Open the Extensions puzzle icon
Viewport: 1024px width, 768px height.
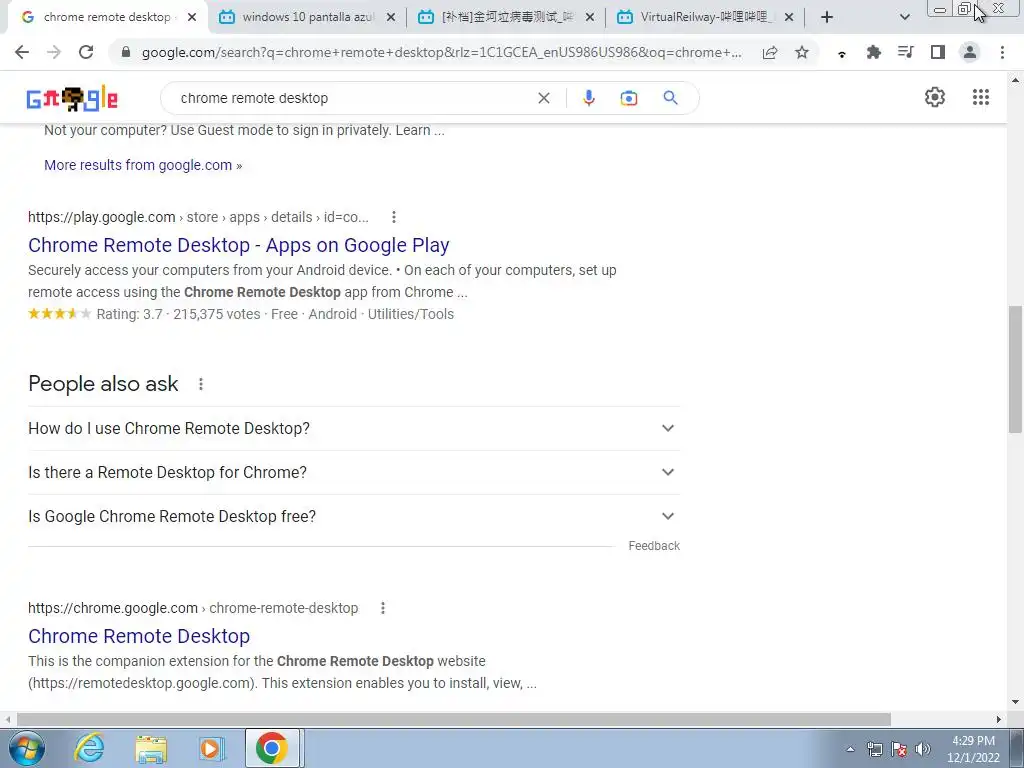point(874,53)
